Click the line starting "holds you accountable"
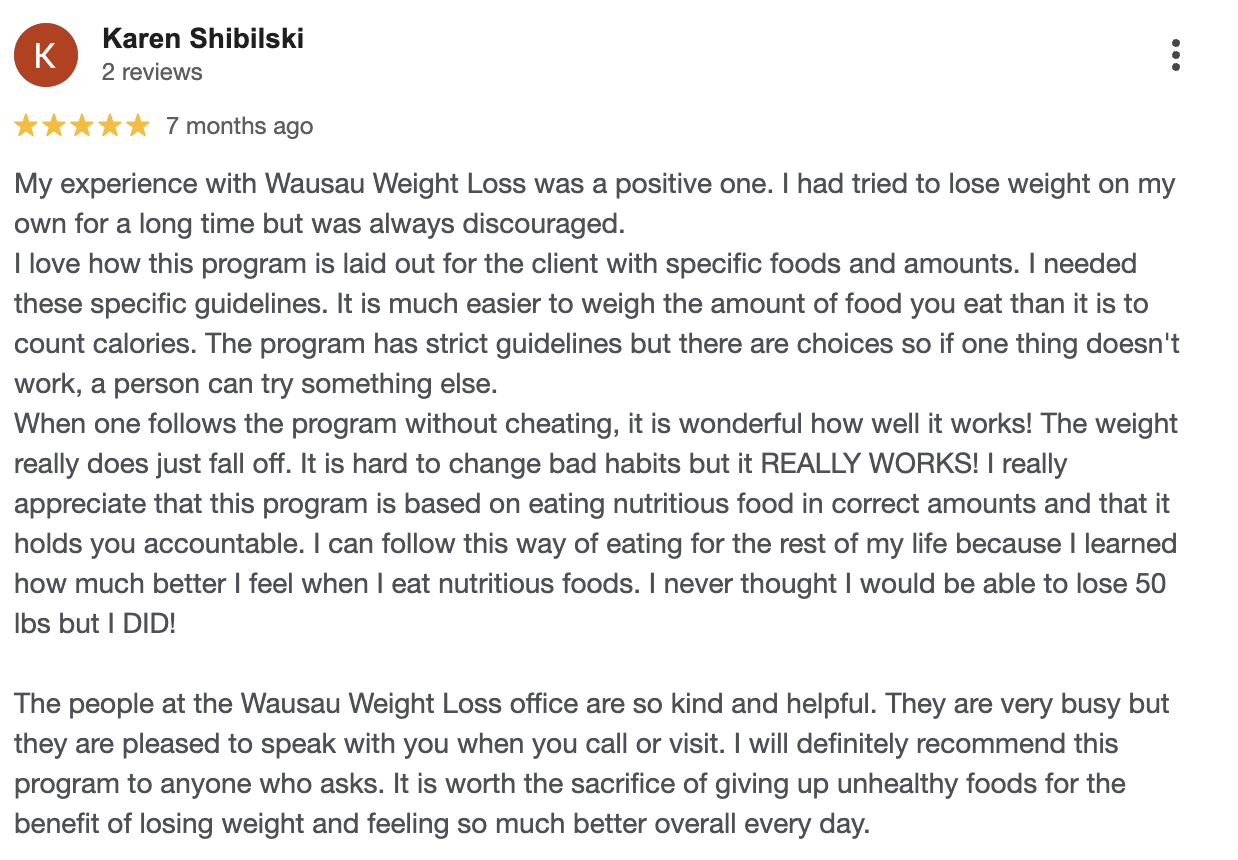 594,544
